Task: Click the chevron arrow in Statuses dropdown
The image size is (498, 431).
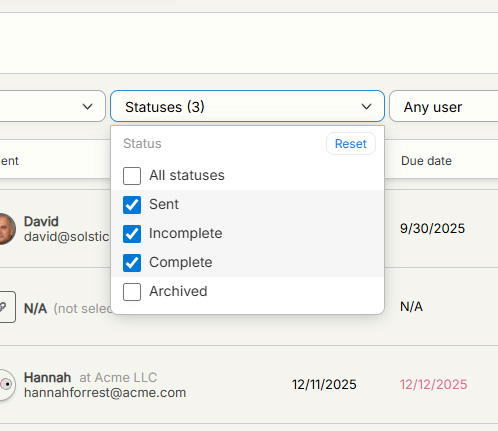Action: pyautogui.click(x=366, y=107)
